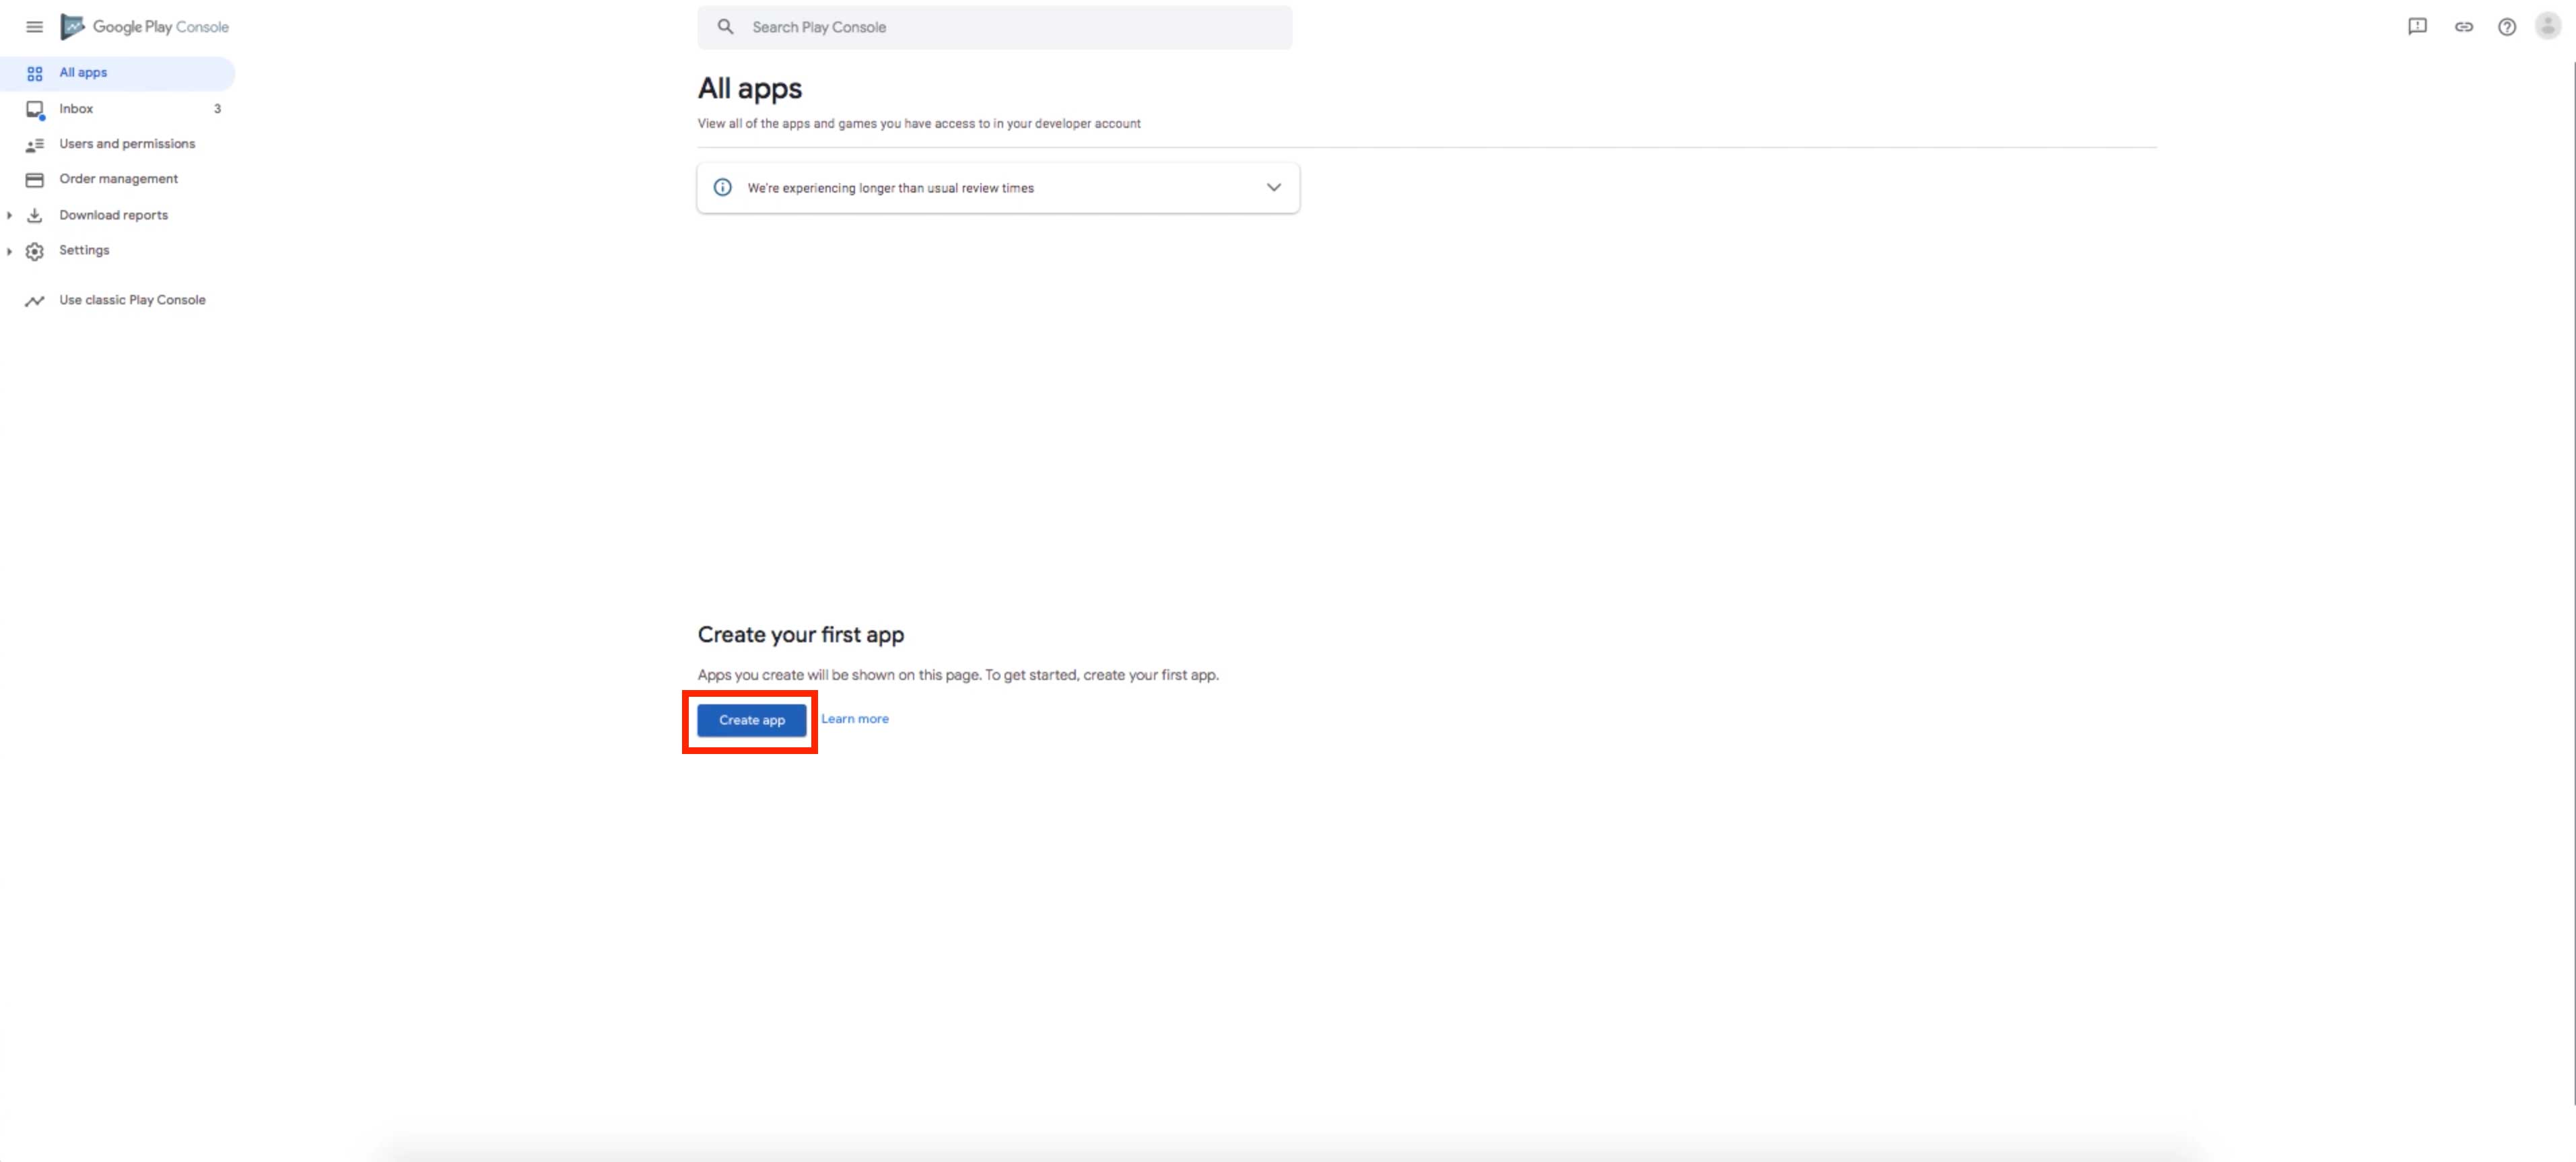The width and height of the screenshot is (2576, 1162).
Task: Open the help question mark icon
Action: click(2506, 27)
